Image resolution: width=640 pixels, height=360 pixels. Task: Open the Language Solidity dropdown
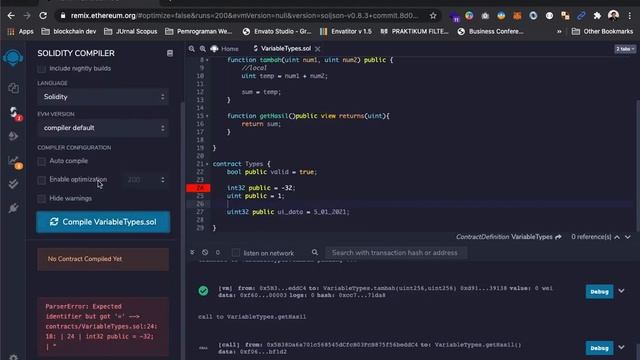point(103,97)
